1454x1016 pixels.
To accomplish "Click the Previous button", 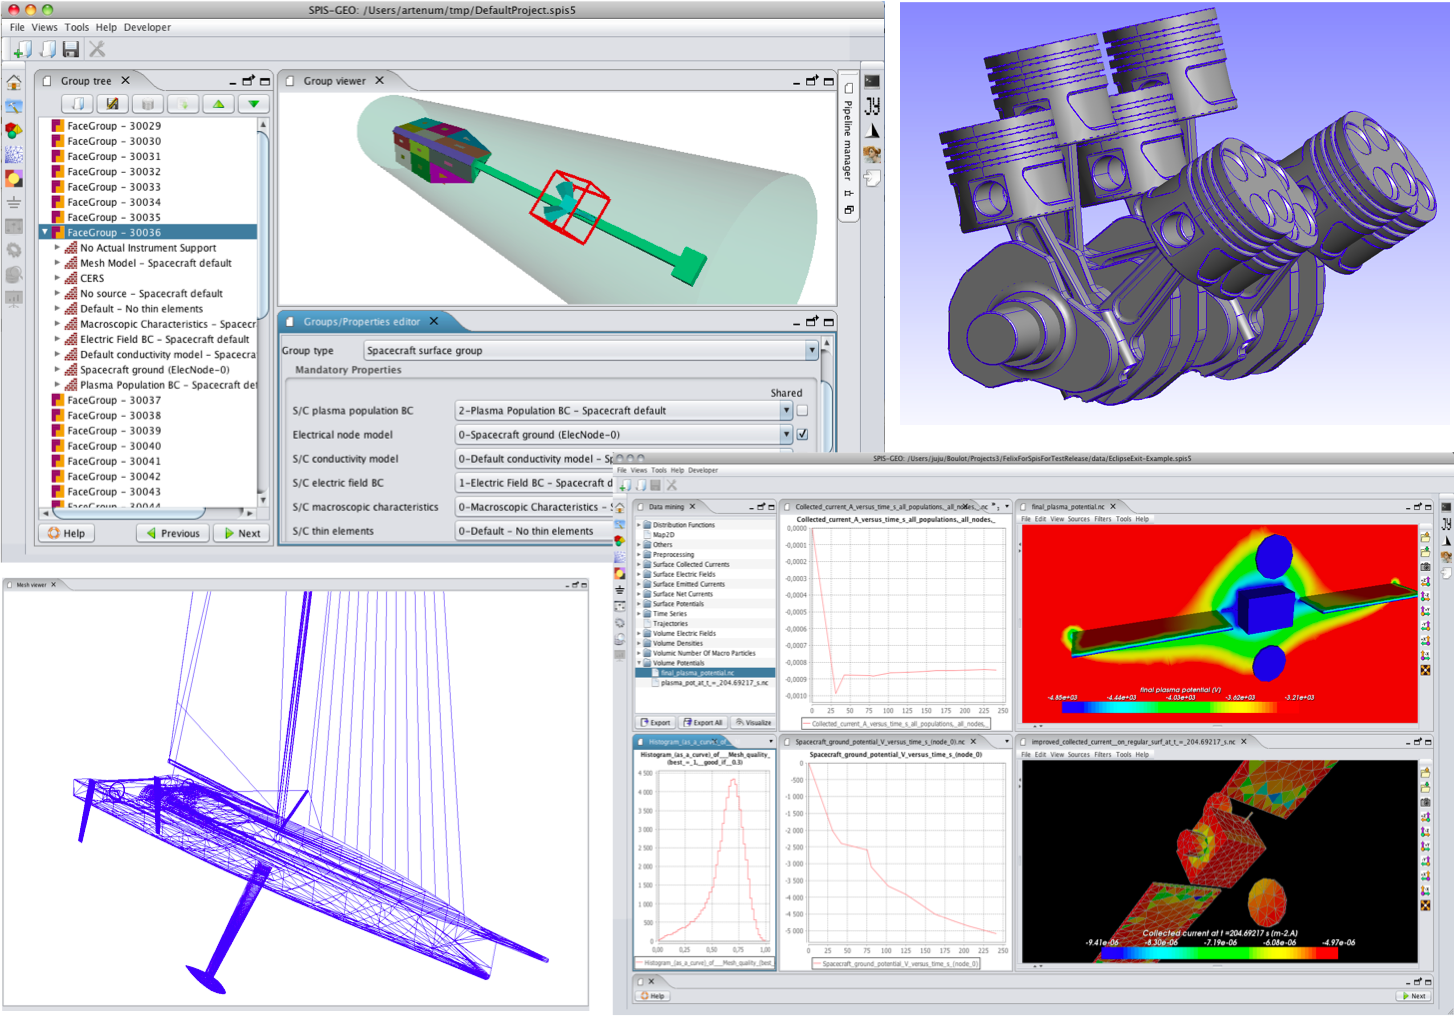I will [172, 534].
